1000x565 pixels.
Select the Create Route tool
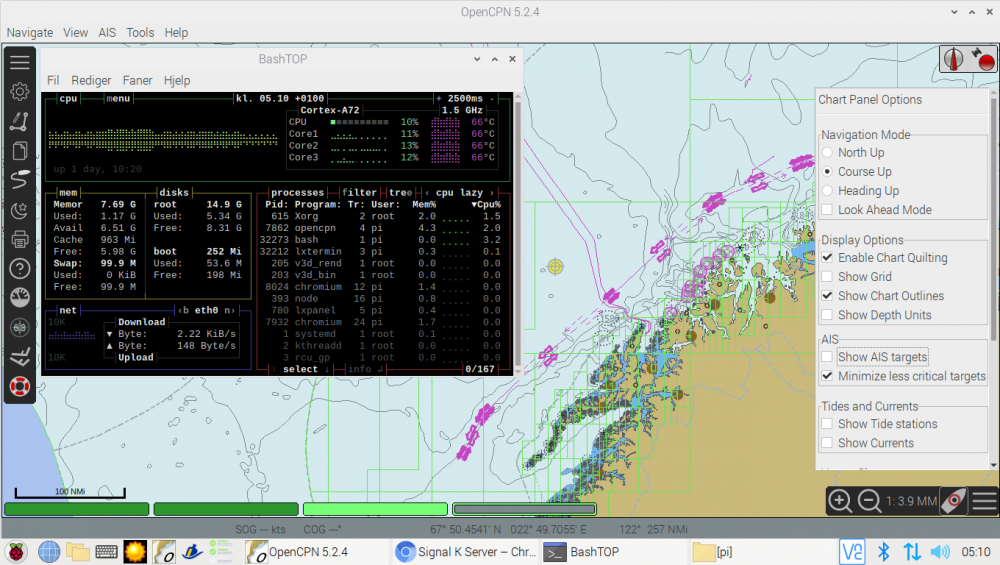[x=20, y=121]
